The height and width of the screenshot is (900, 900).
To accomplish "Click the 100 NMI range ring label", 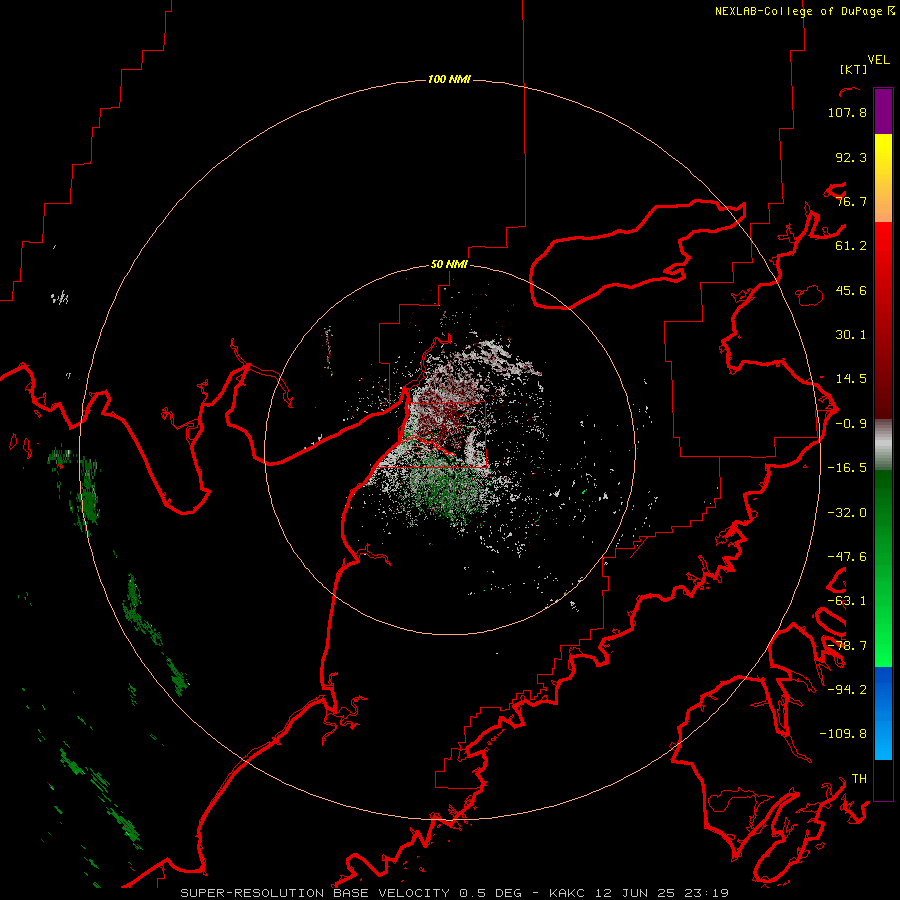I will 449,79.
